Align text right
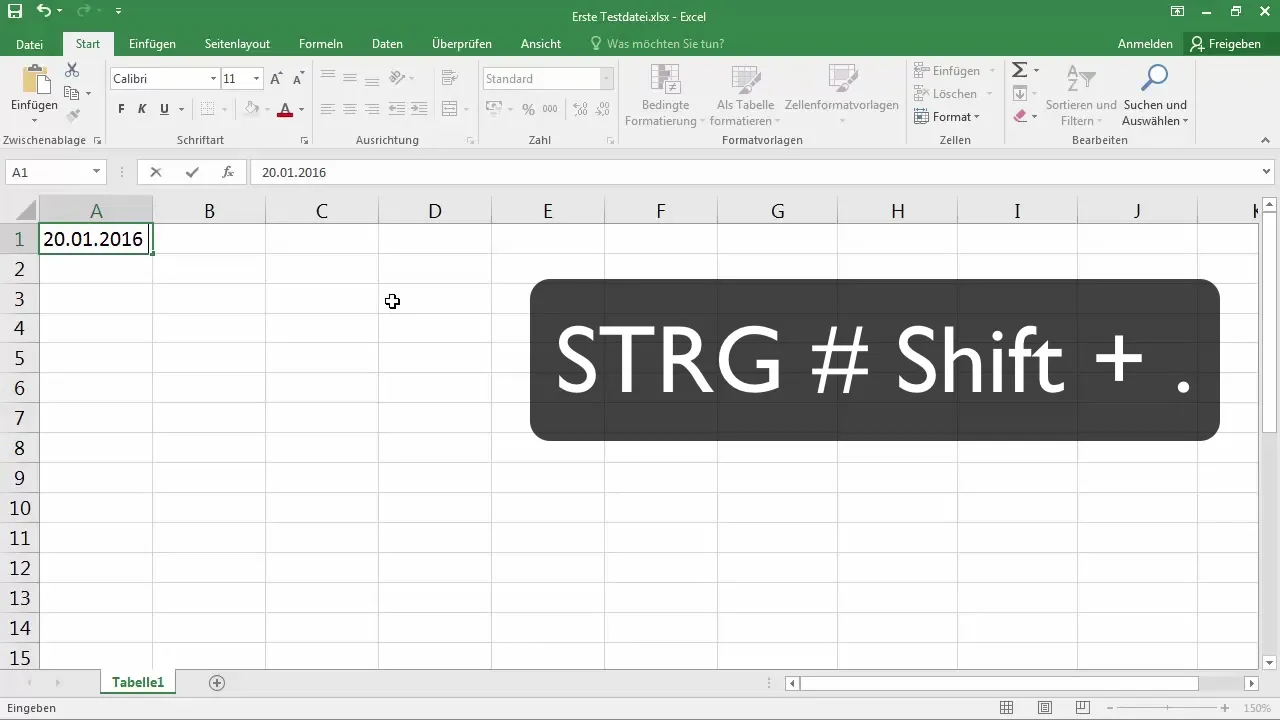This screenshot has height=720, width=1280. (371, 109)
